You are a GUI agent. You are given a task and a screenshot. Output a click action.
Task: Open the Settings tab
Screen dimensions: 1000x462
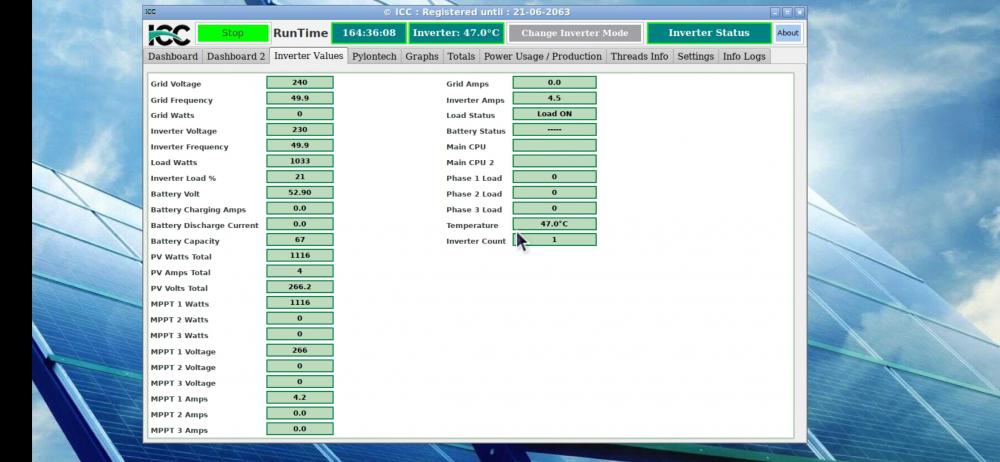click(695, 56)
